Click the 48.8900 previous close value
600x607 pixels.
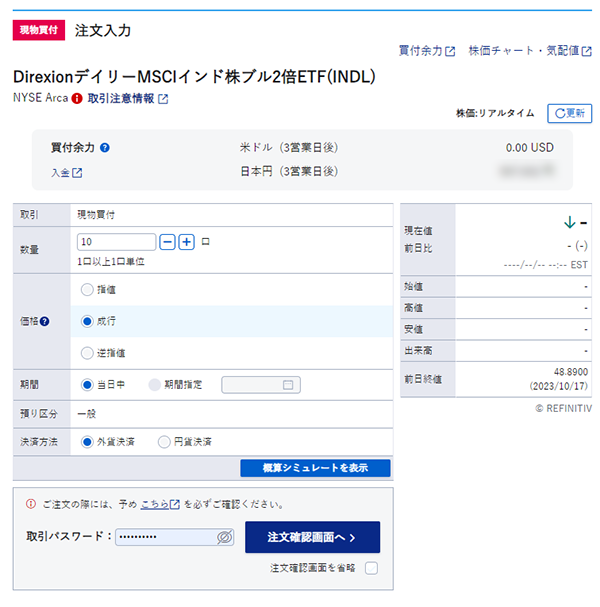pos(571,372)
